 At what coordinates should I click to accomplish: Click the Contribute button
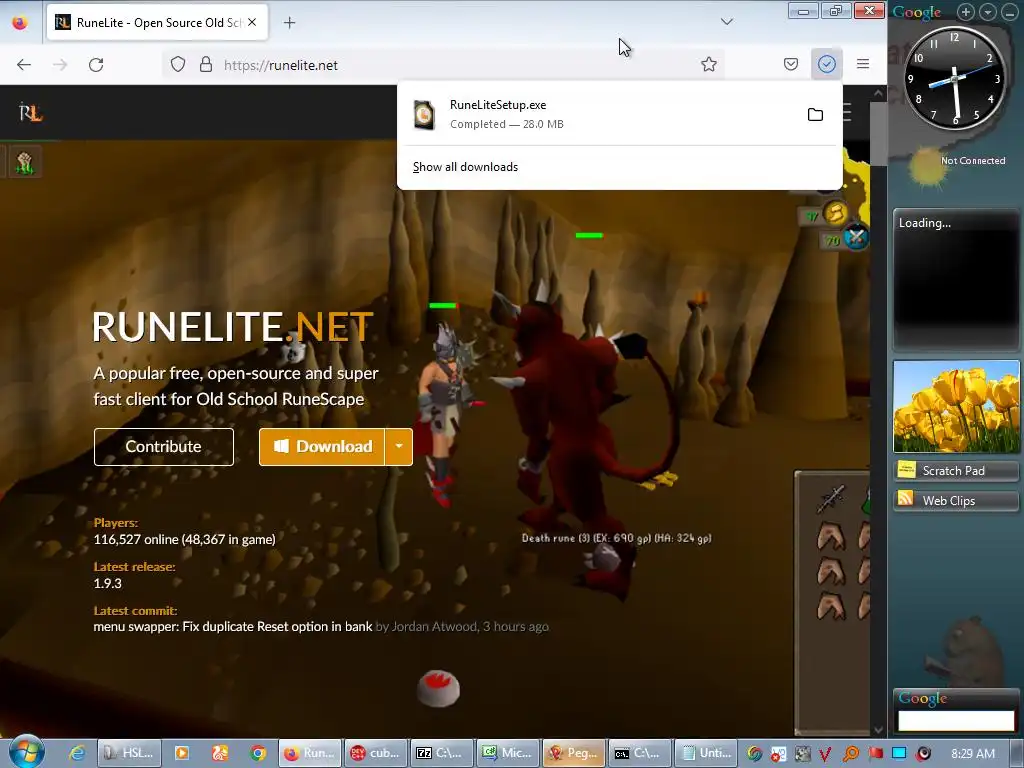163,447
